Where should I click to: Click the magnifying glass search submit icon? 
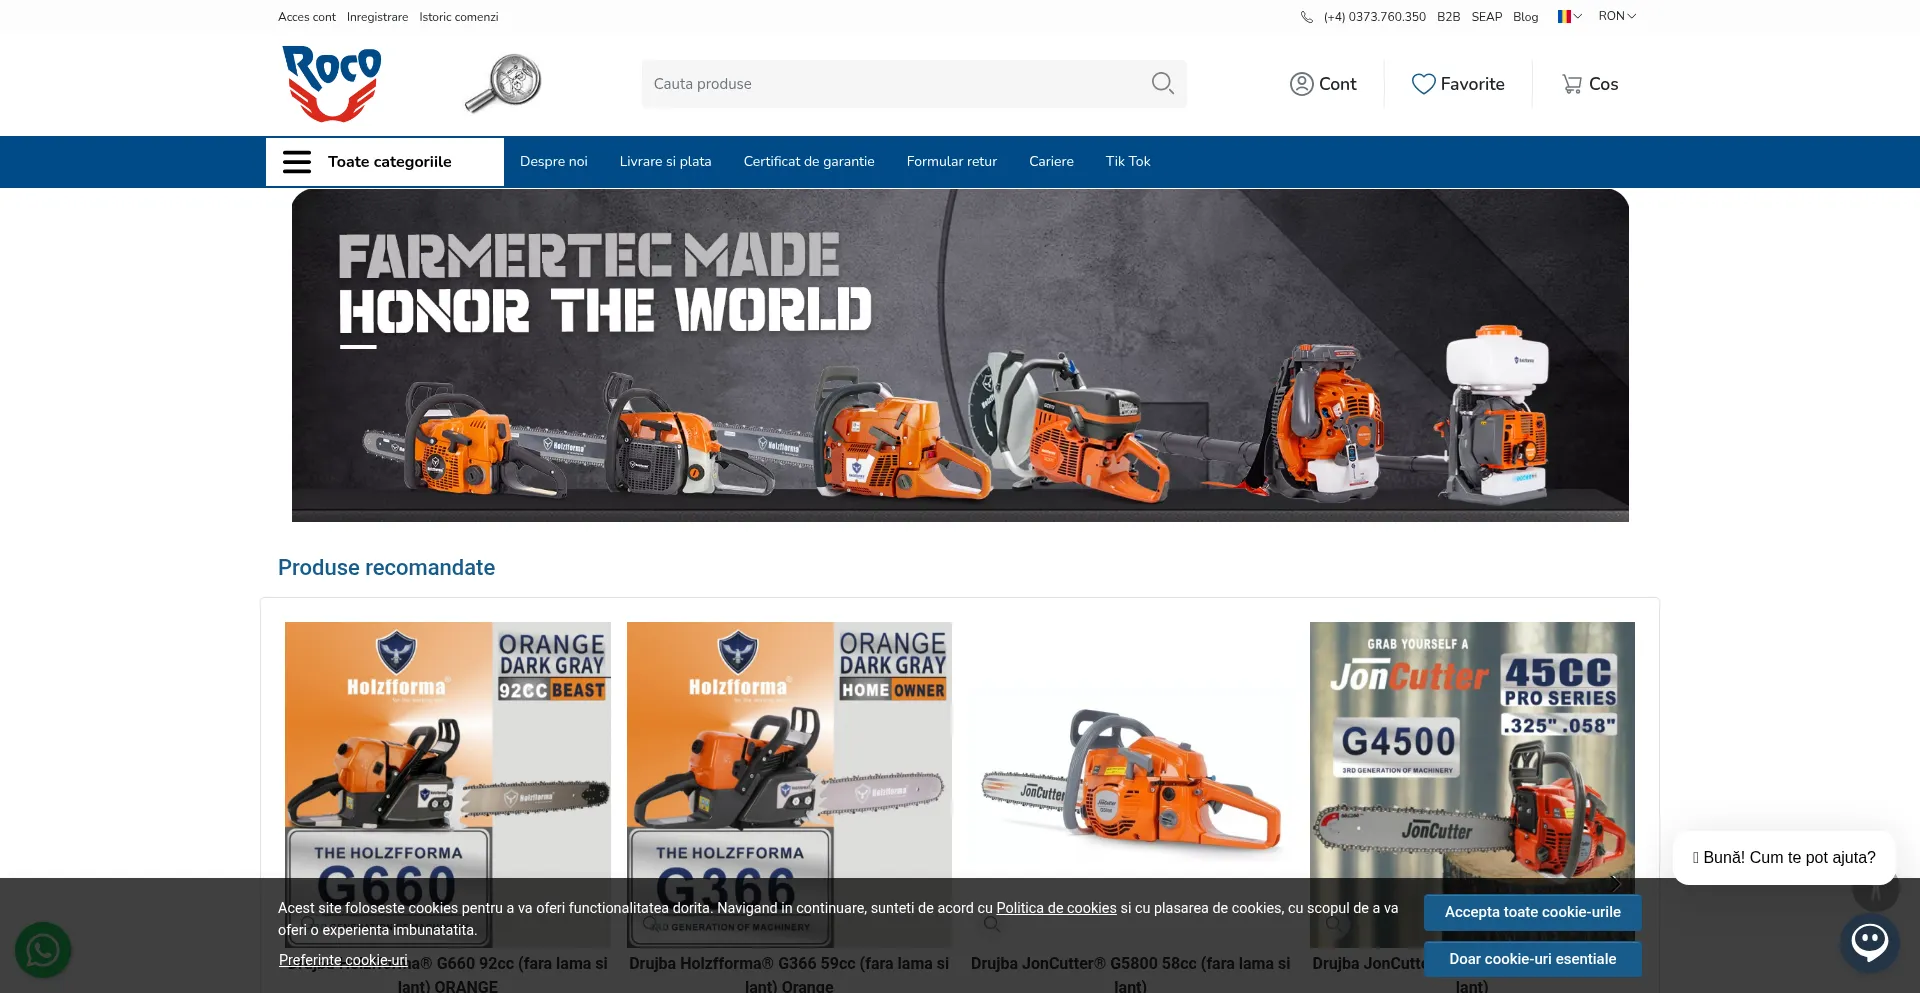tap(1161, 84)
